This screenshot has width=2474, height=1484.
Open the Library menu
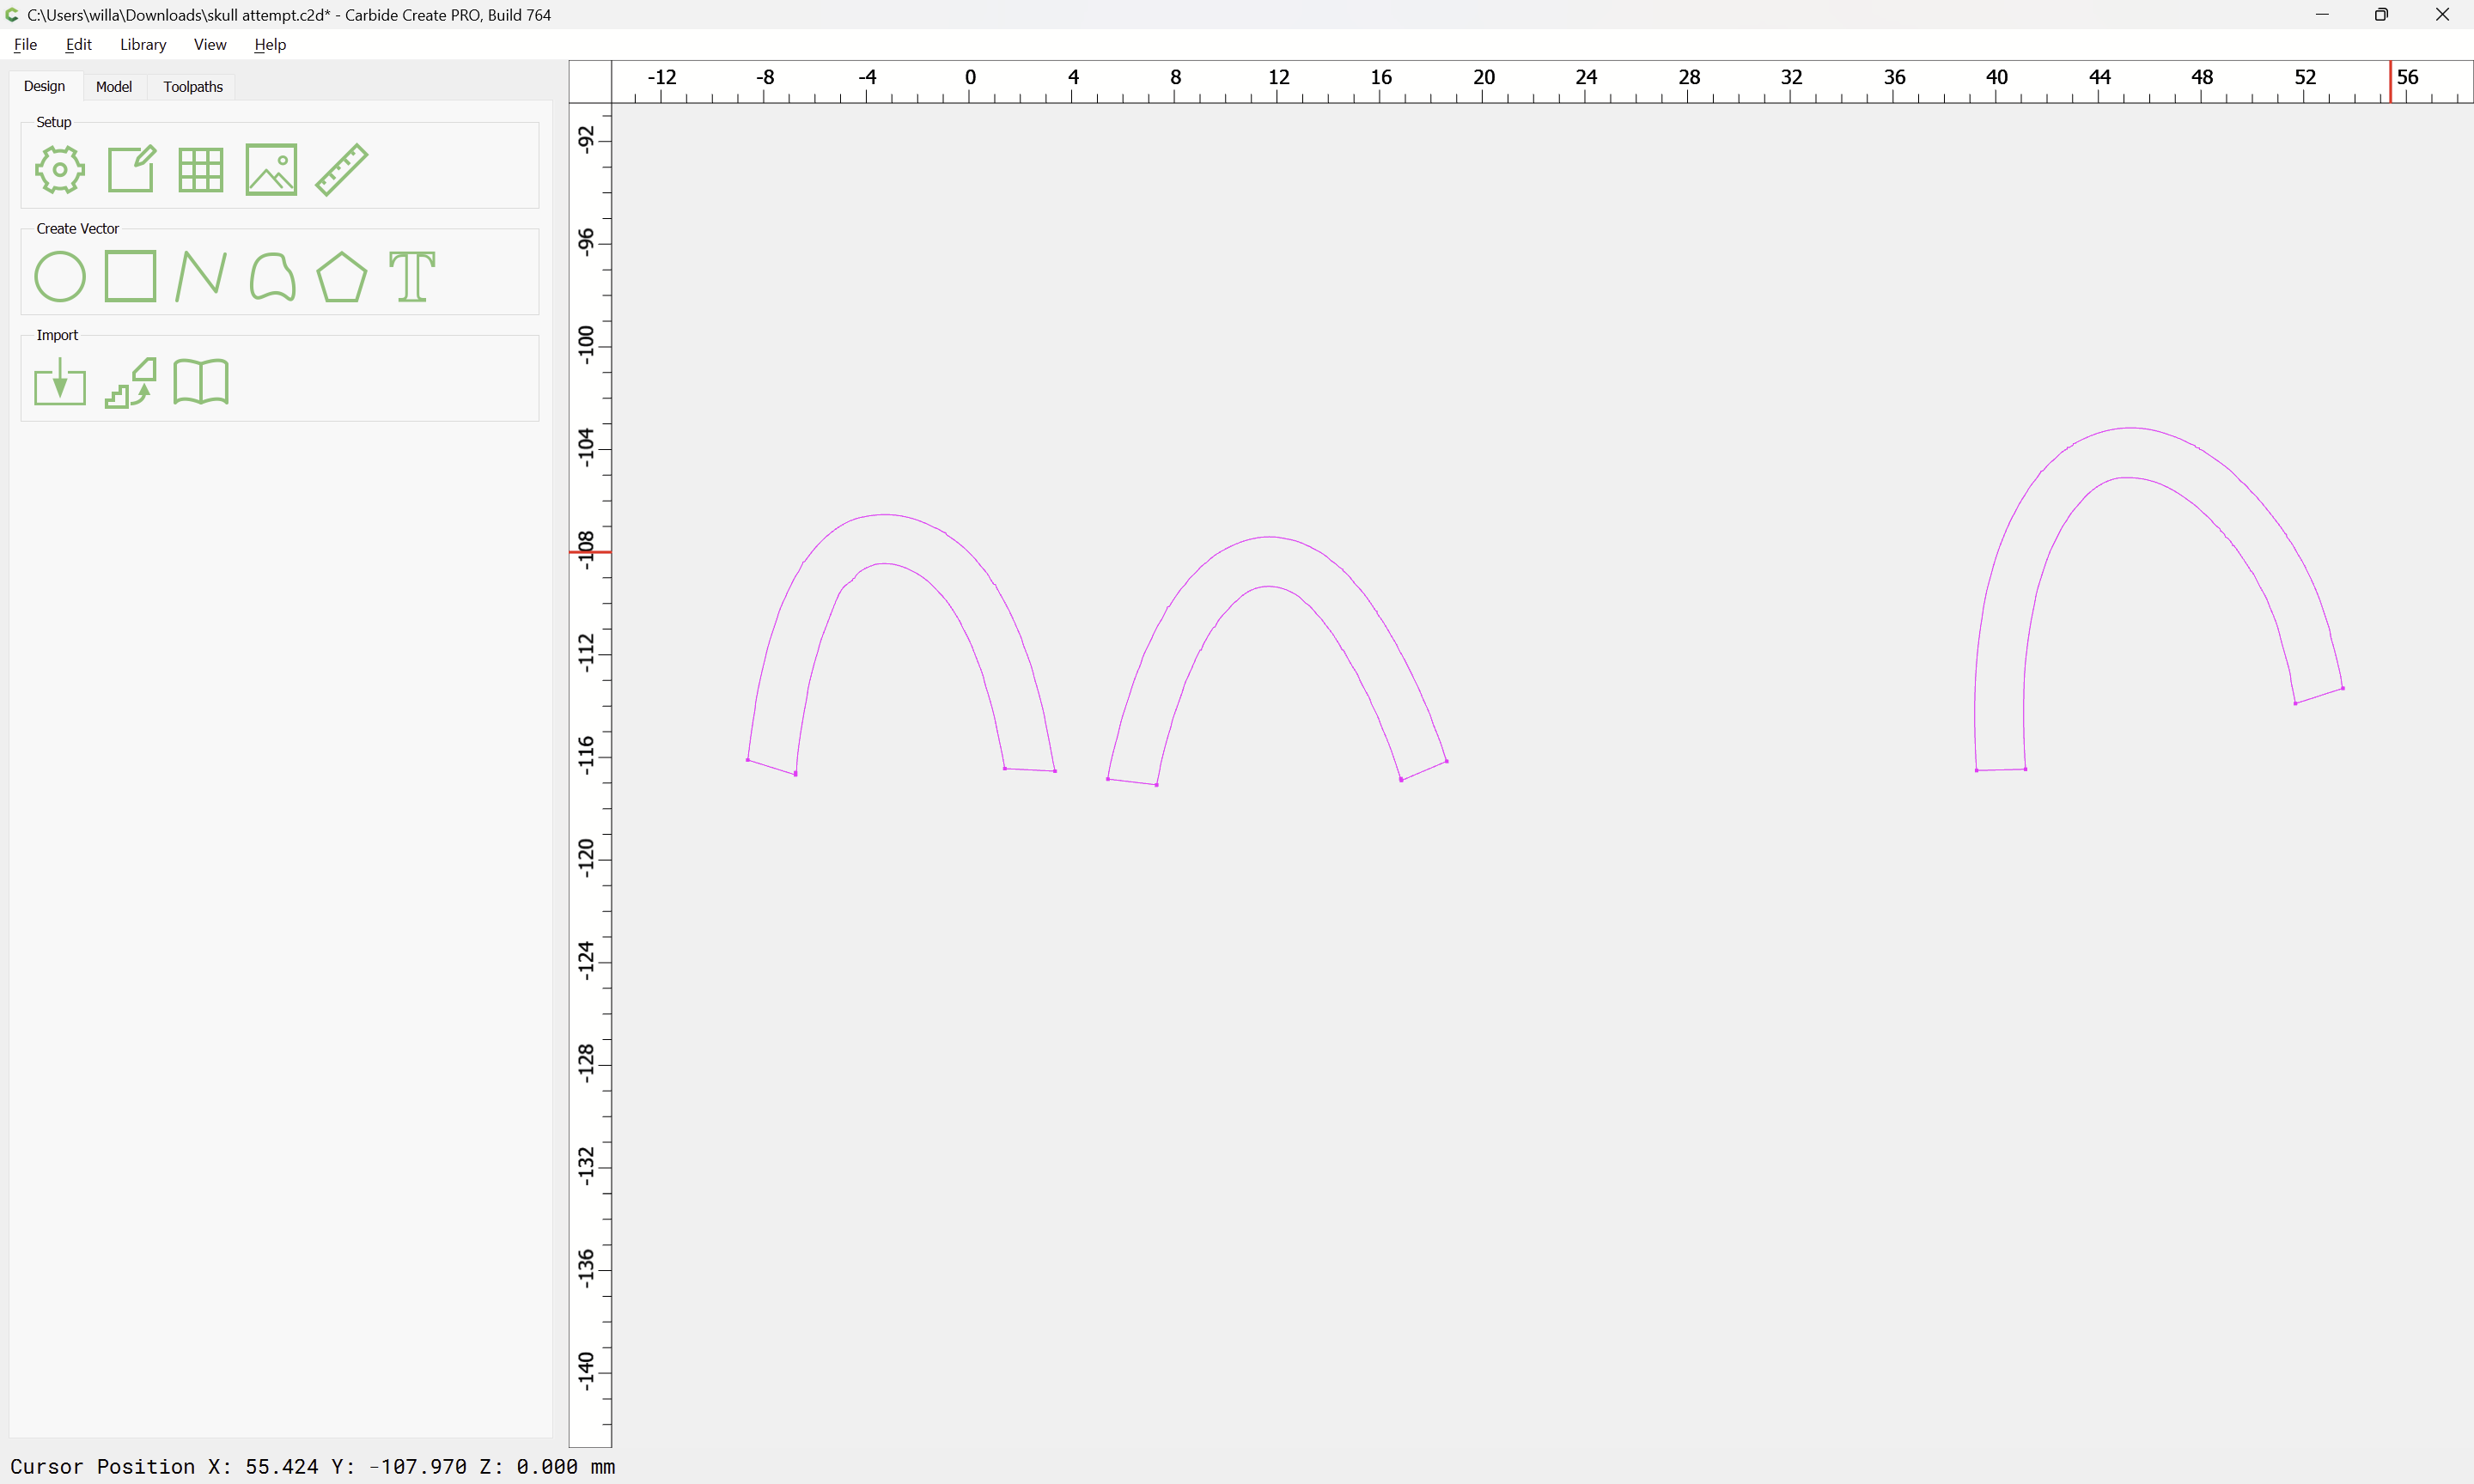(143, 44)
